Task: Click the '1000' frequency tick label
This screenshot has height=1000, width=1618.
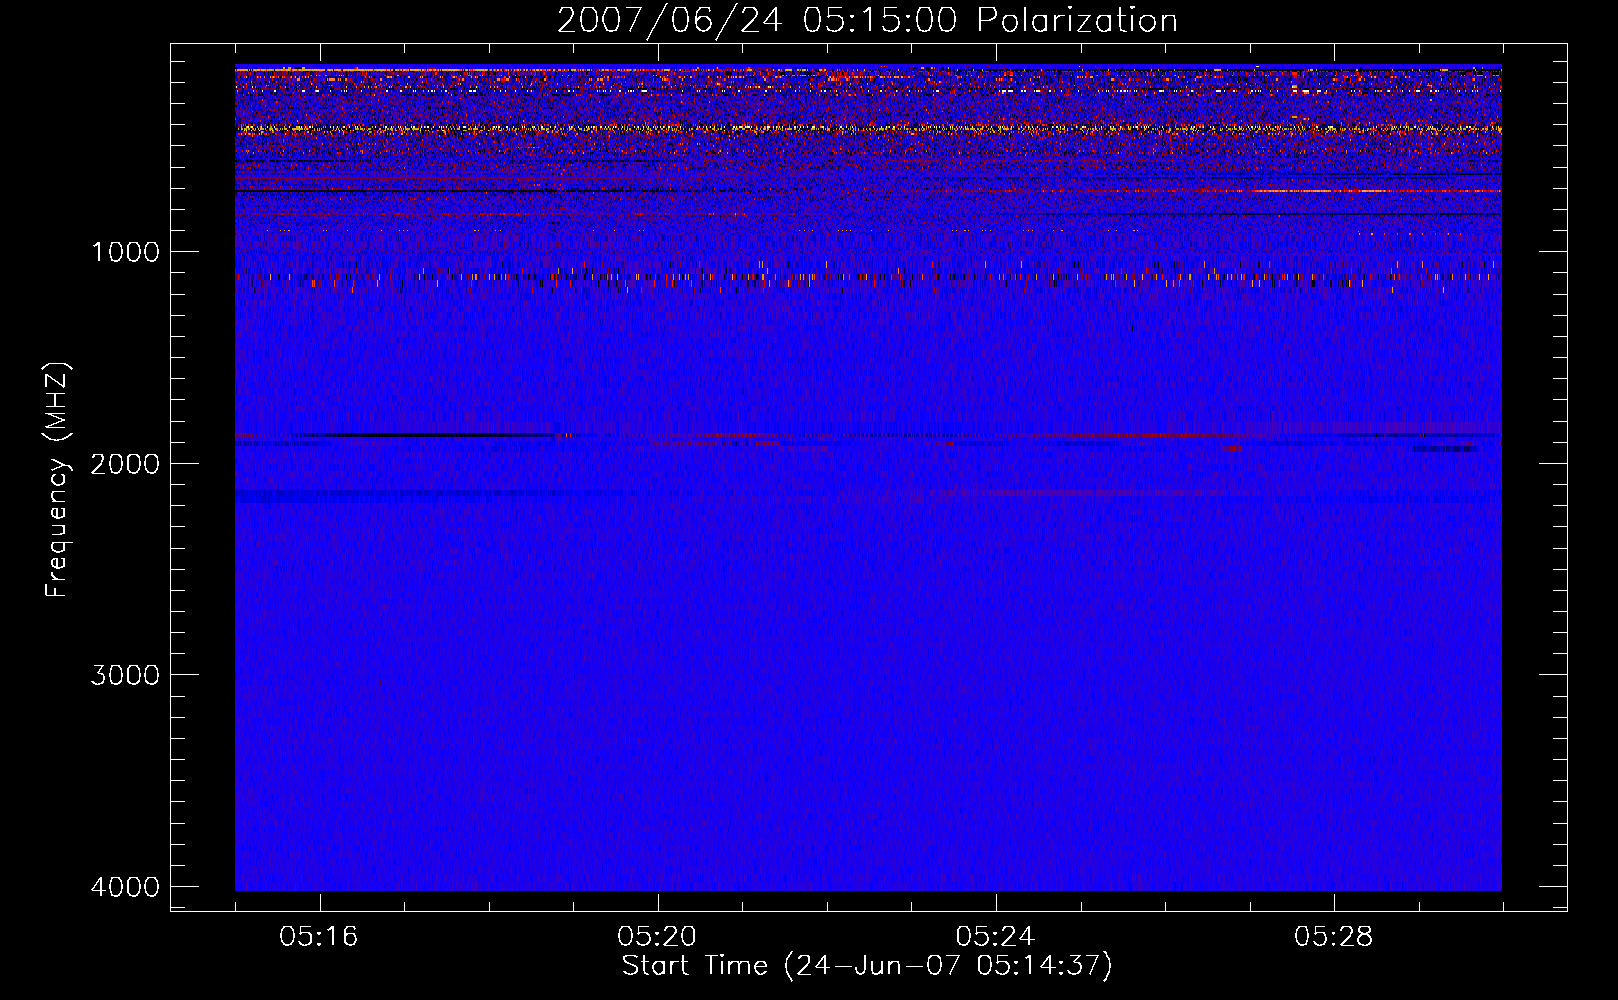Action: tap(125, 251)
